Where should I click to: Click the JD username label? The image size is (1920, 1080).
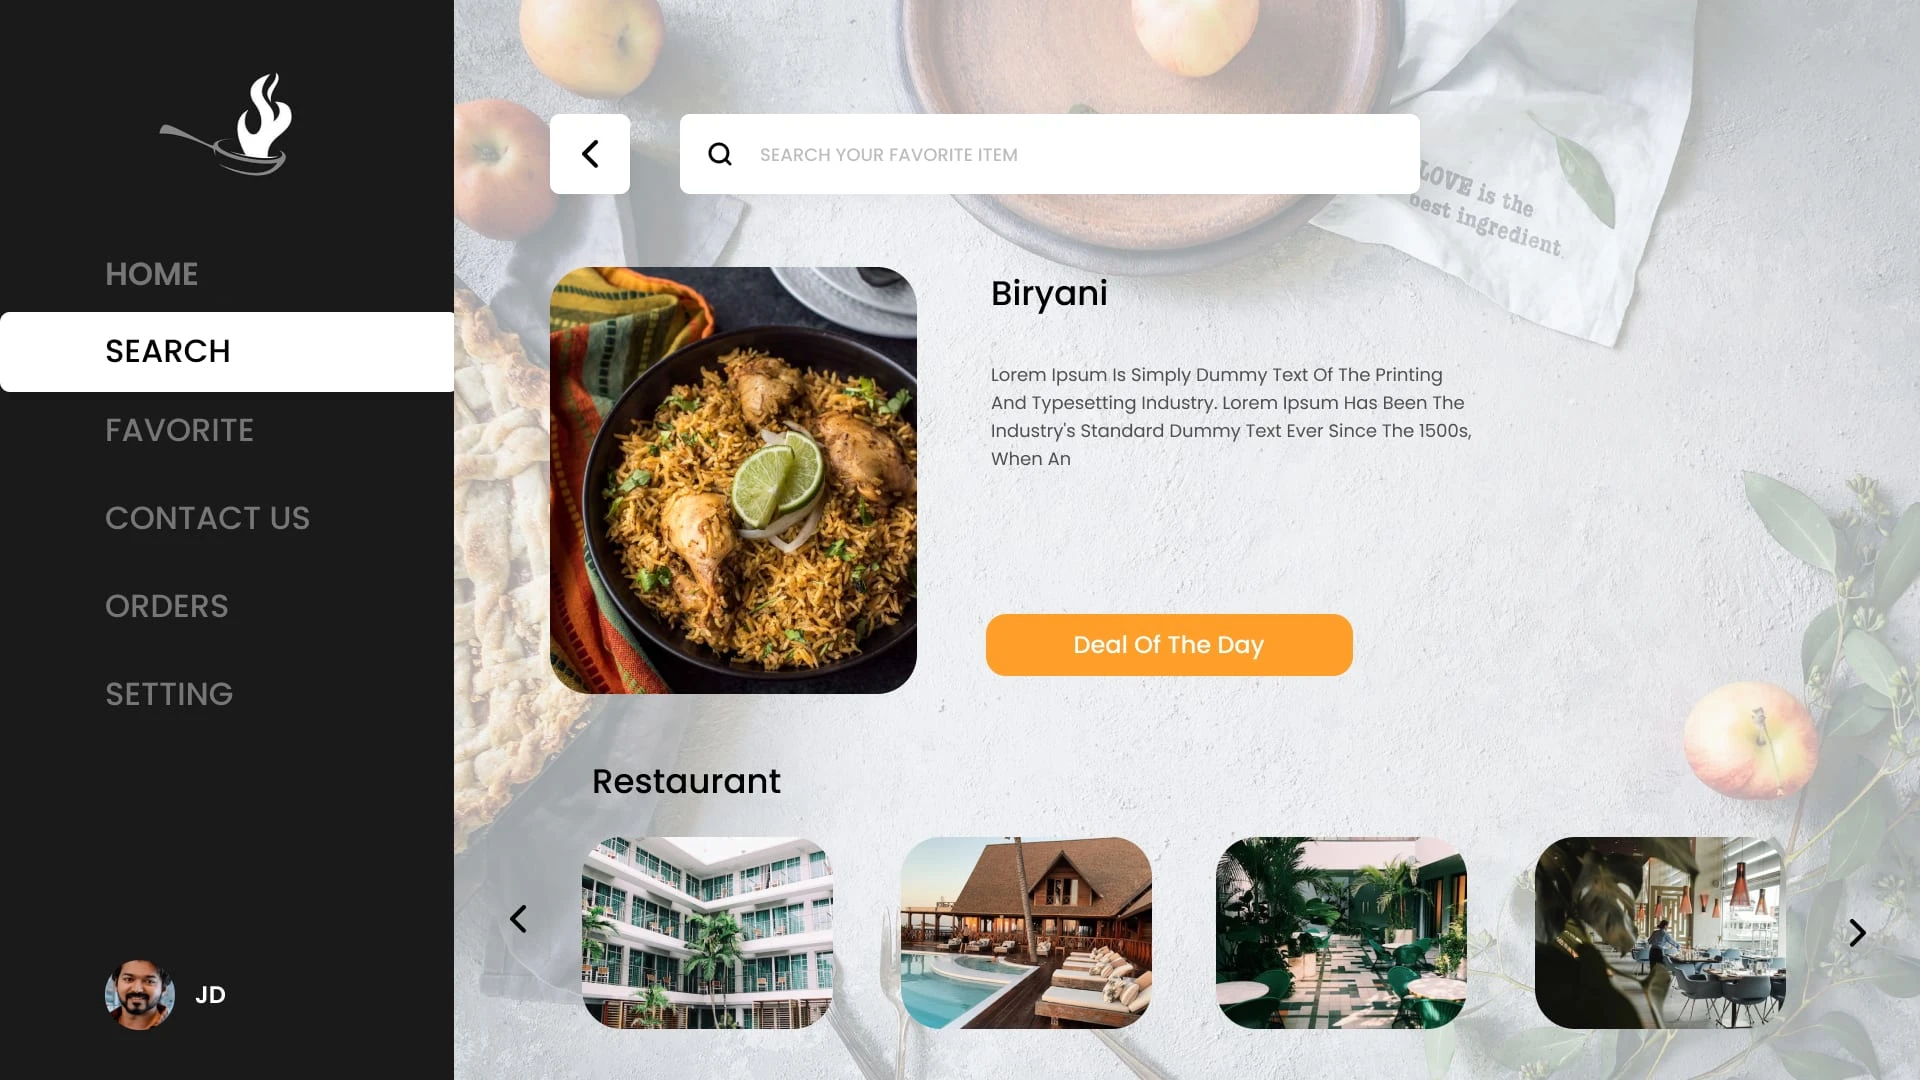tap(210, 995)
